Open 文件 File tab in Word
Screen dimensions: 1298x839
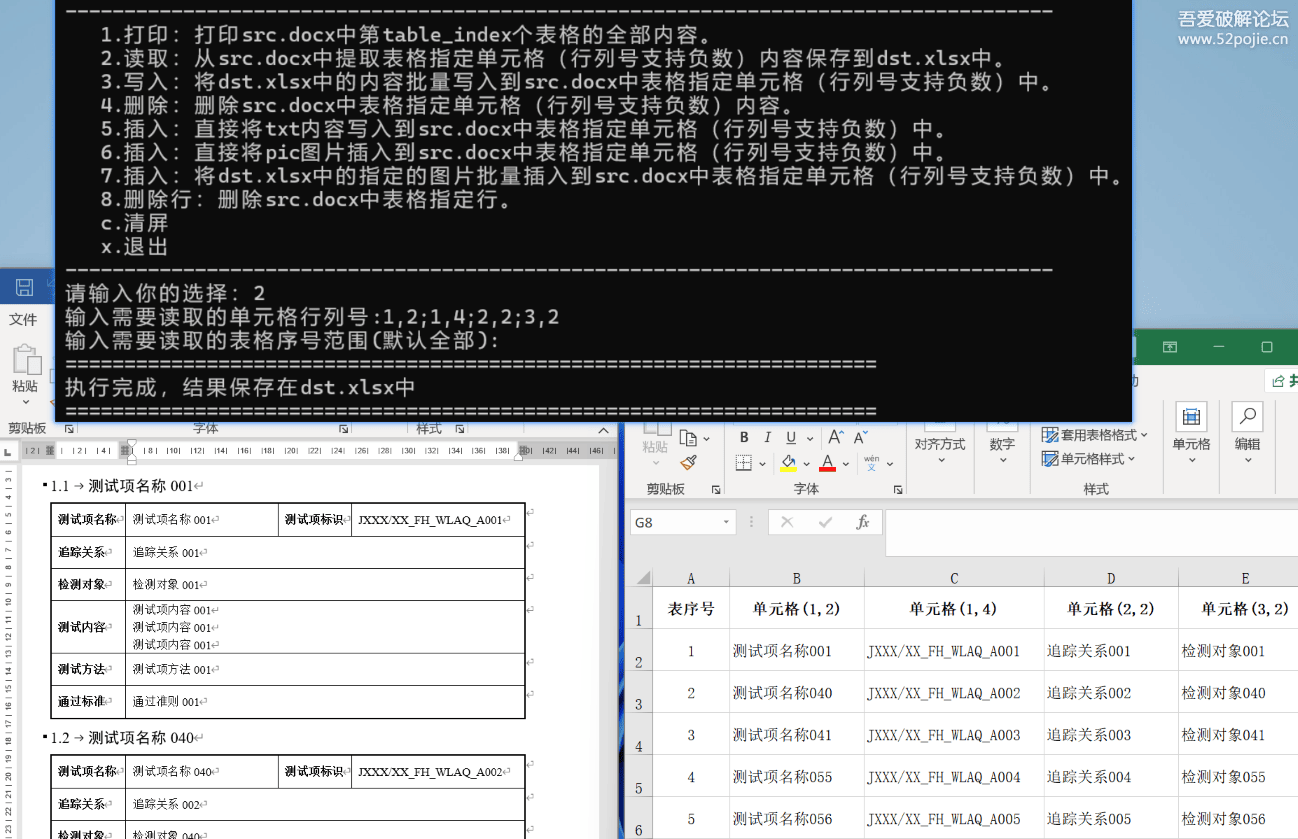tap(23, 320)
